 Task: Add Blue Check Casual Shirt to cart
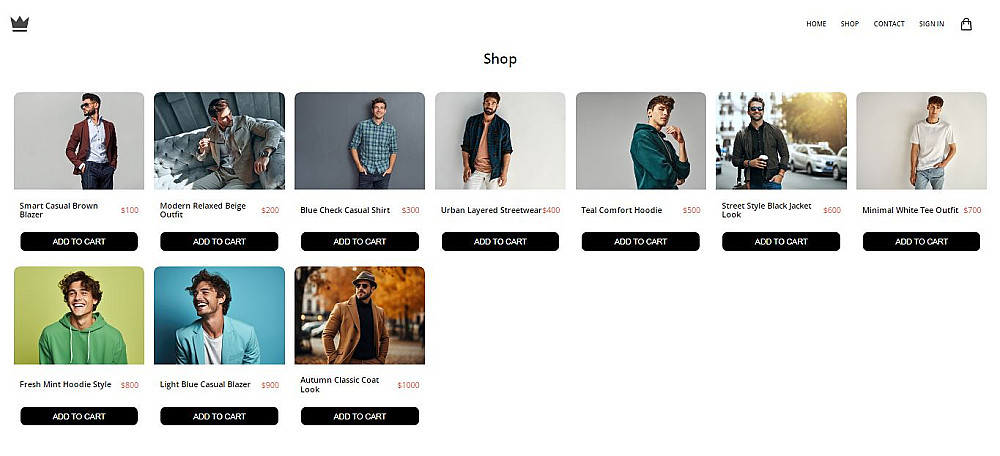click(x=360, y=241)
